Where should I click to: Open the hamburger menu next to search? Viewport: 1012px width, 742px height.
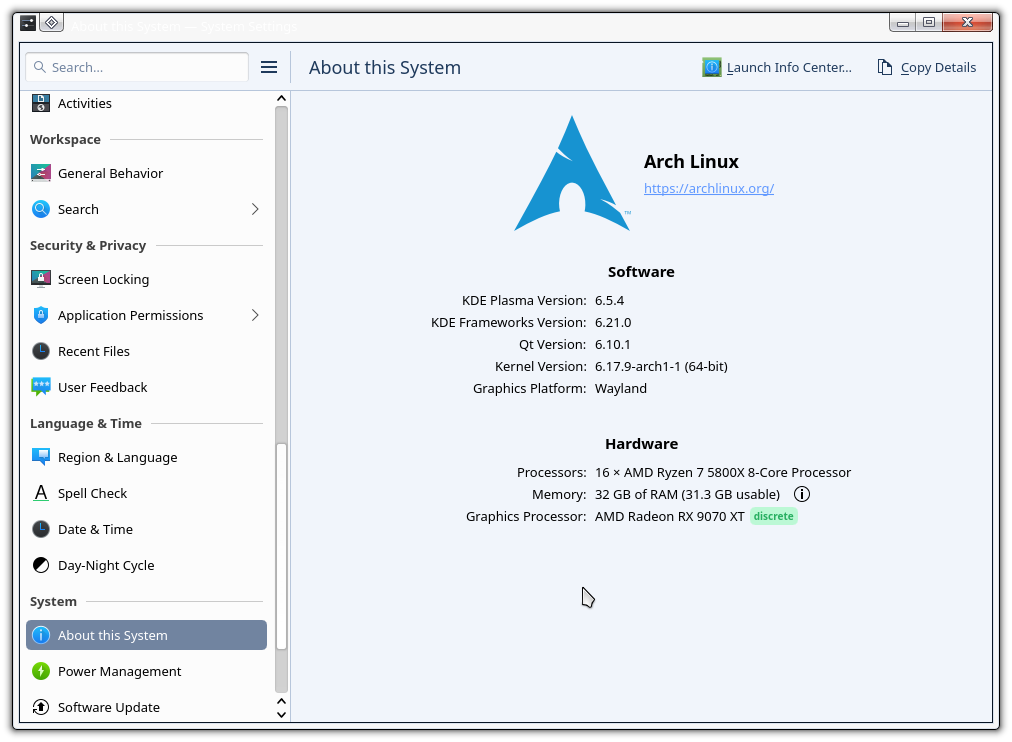click(x=268, y=67)
